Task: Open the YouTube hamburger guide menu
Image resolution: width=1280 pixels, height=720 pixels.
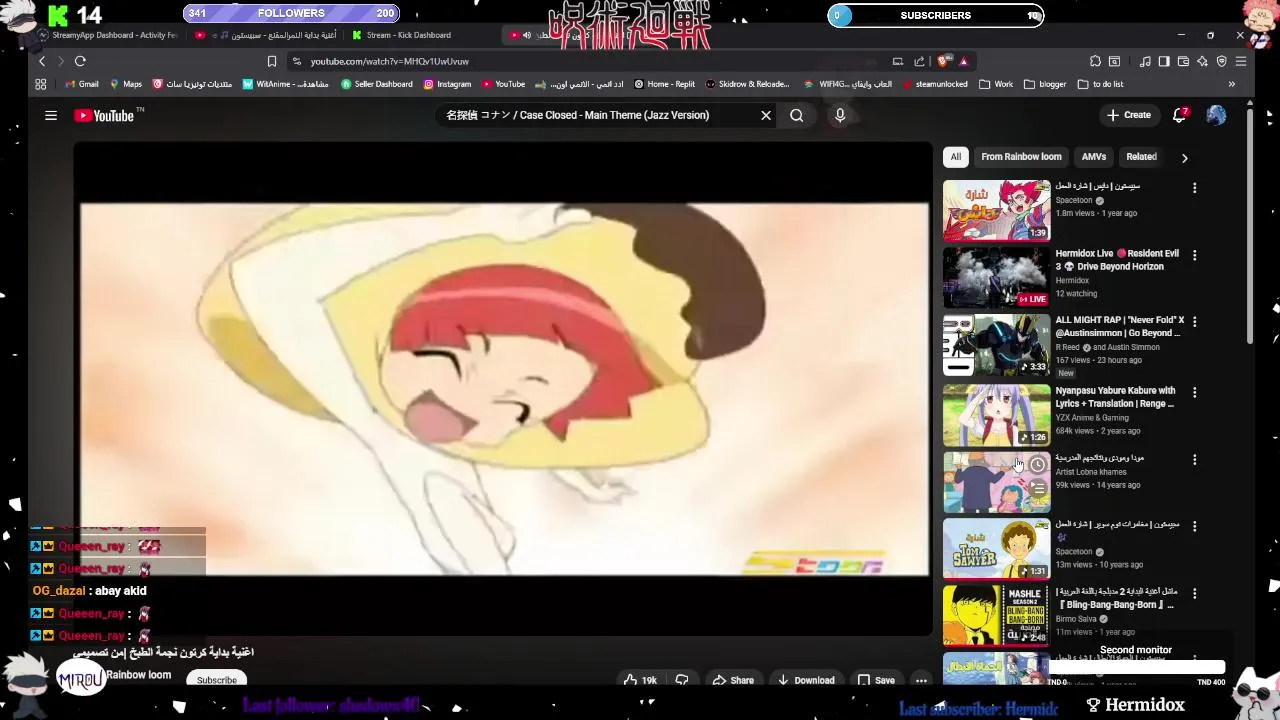Action: coord(51,115)
